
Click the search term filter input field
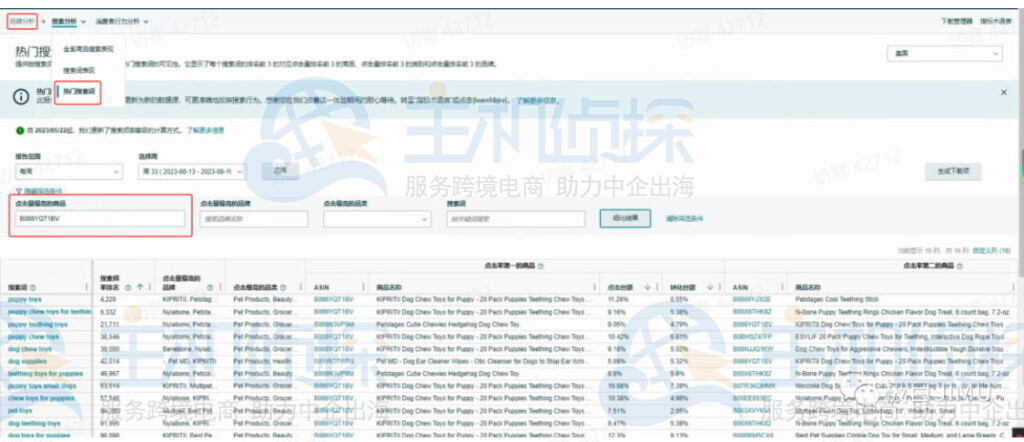[515, 219]
